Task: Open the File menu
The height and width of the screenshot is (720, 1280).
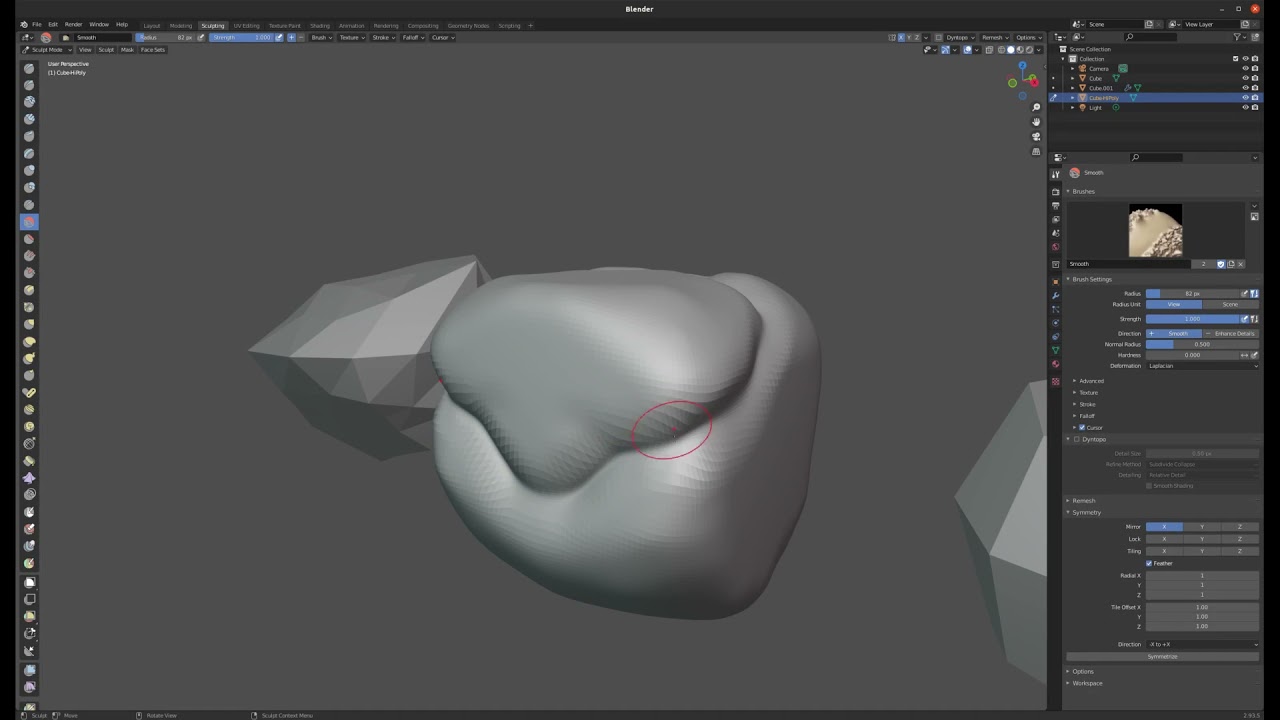Action: pyautogui.click(x=37, y=24)
